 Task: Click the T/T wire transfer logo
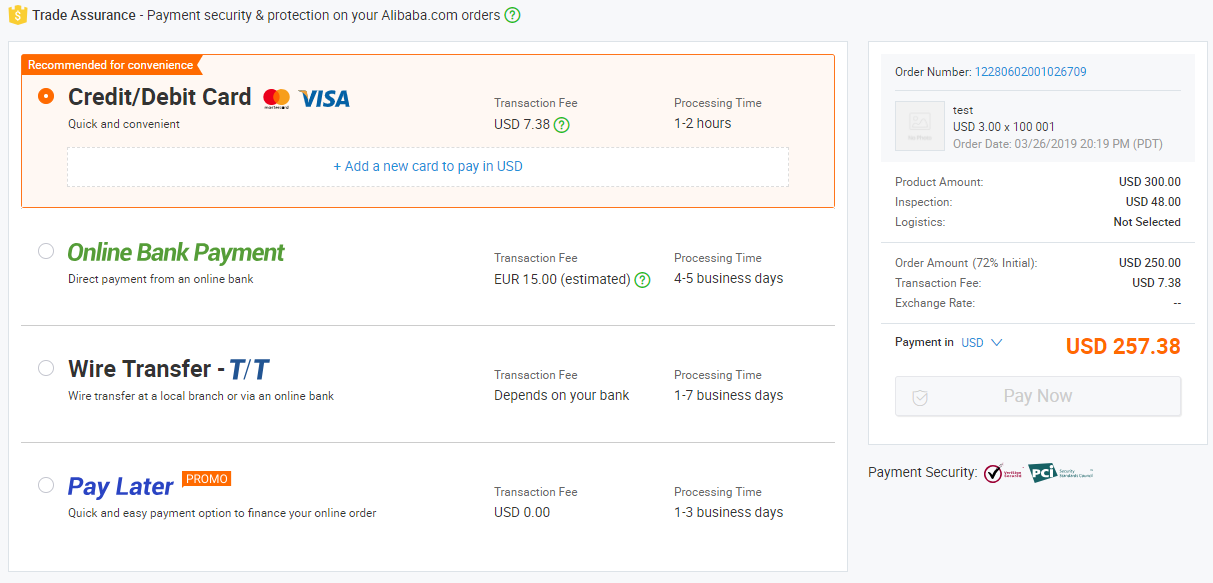point(249,370)
